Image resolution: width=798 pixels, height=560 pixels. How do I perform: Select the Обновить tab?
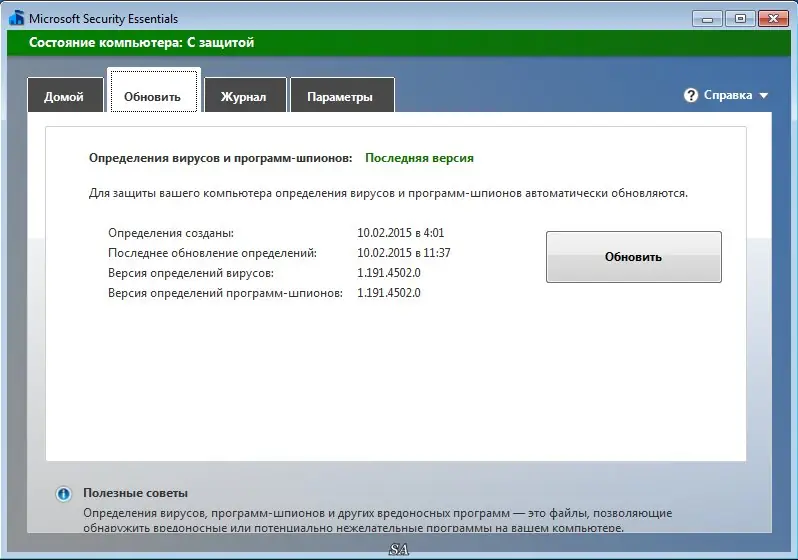(x=154, y=92)
